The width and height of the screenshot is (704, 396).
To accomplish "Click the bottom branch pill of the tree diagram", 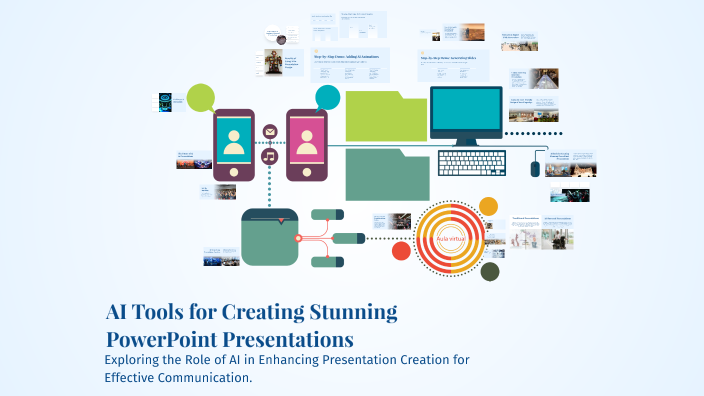I will tap(328, 262).
